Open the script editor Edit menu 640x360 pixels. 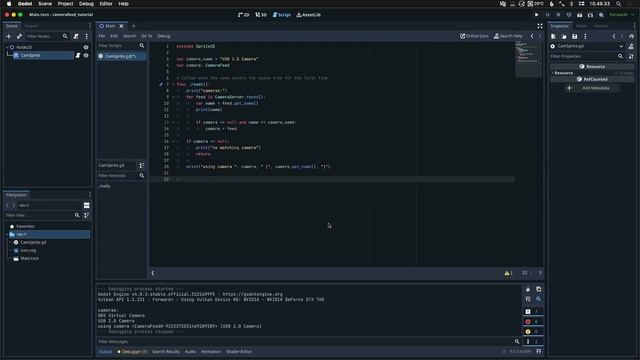coord(114,36)
